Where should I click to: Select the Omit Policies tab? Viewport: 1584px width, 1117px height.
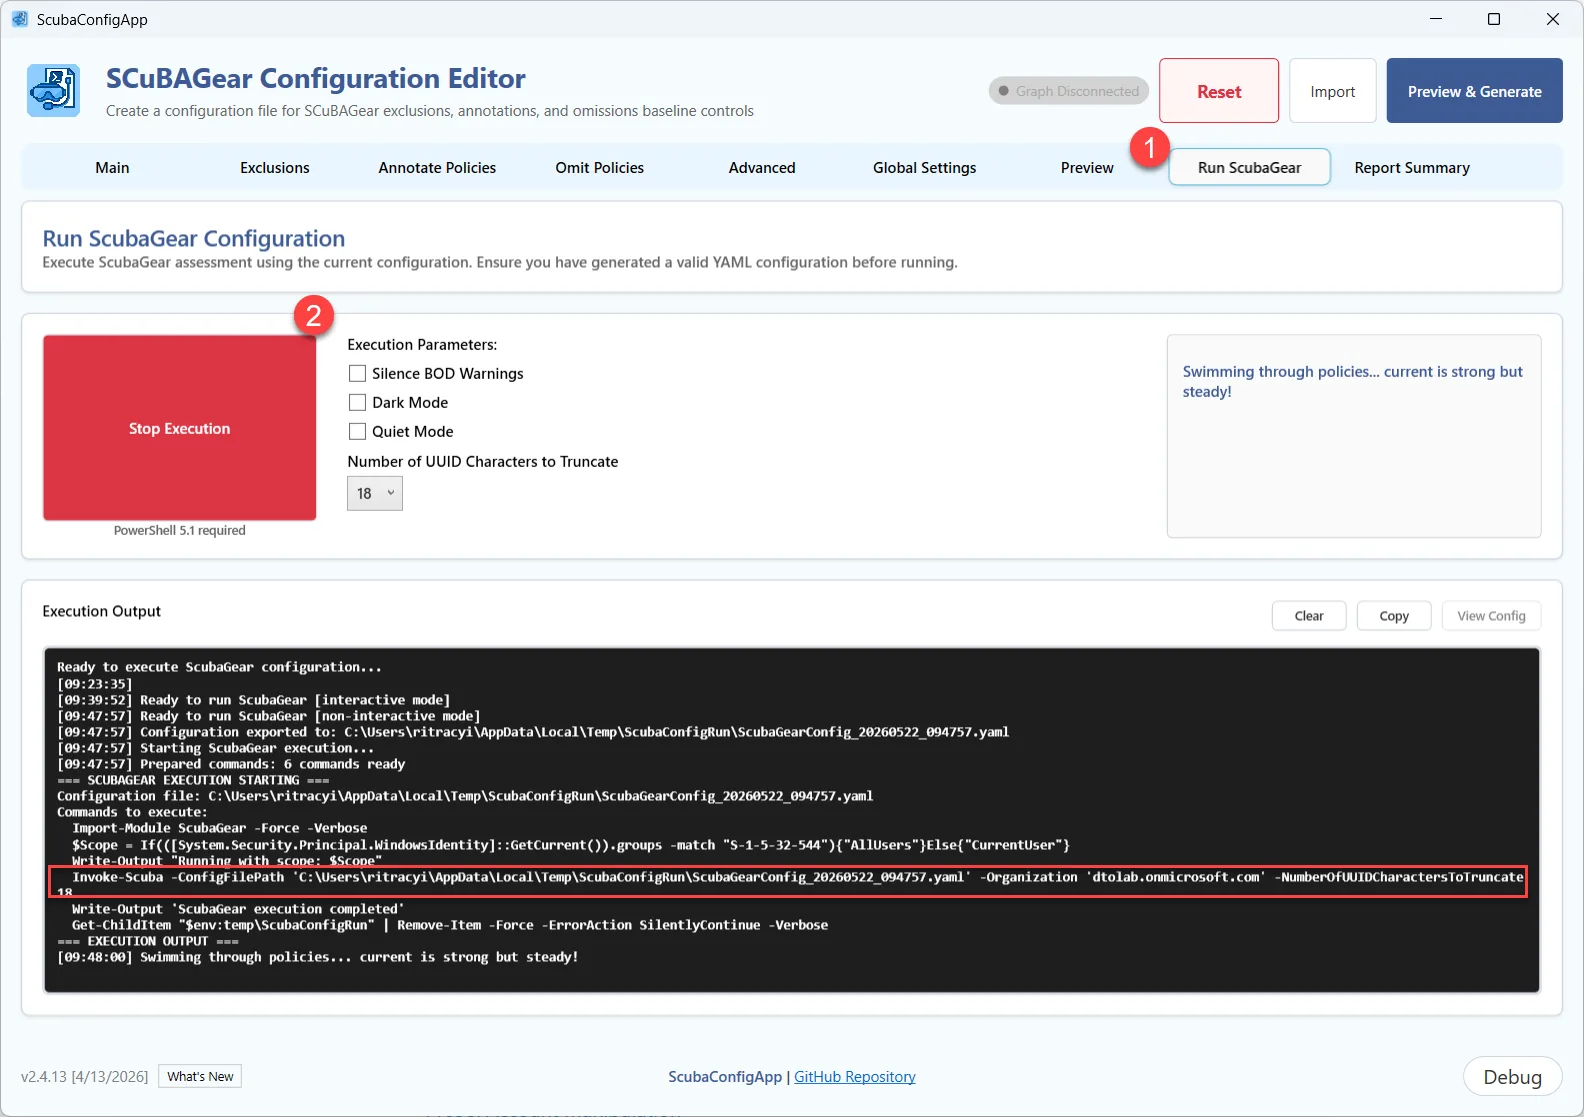(x=600, y=167)
